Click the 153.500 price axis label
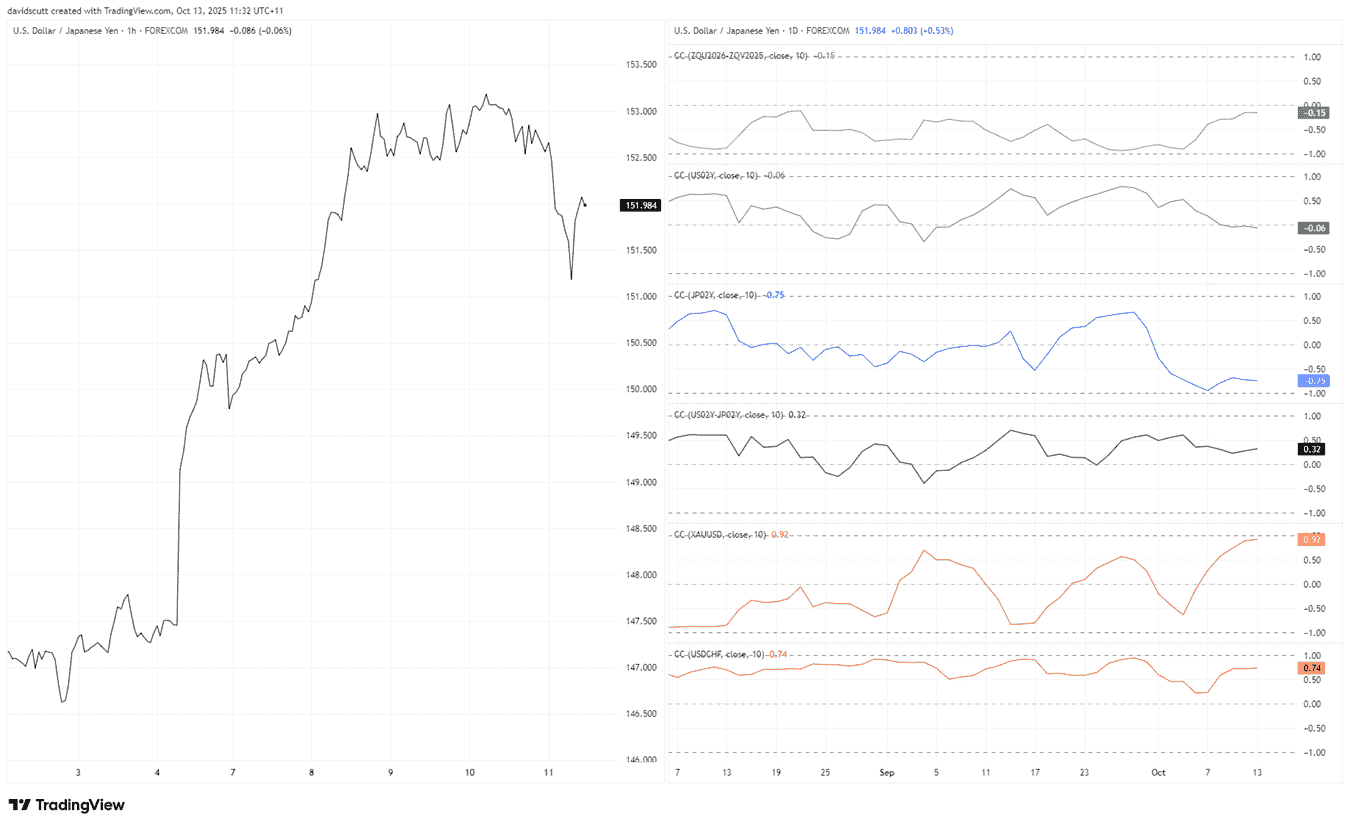The image size is (1350, 827). [x=641, y=65]
